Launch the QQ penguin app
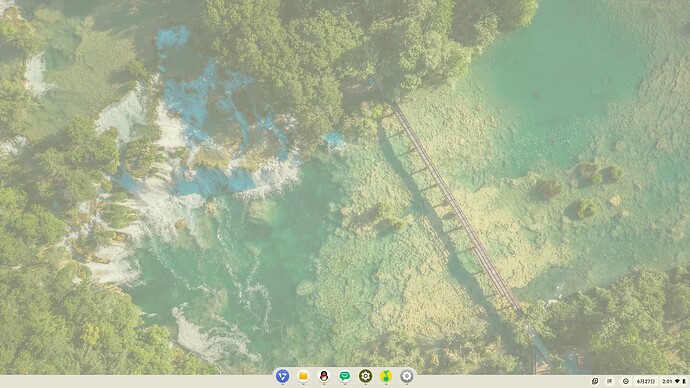 [x=324, y=376]
